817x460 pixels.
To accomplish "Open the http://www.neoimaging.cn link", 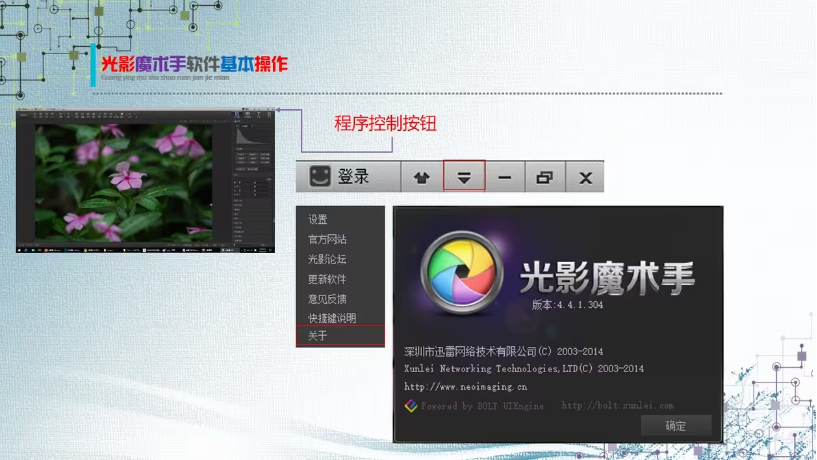I will point(465,387).
